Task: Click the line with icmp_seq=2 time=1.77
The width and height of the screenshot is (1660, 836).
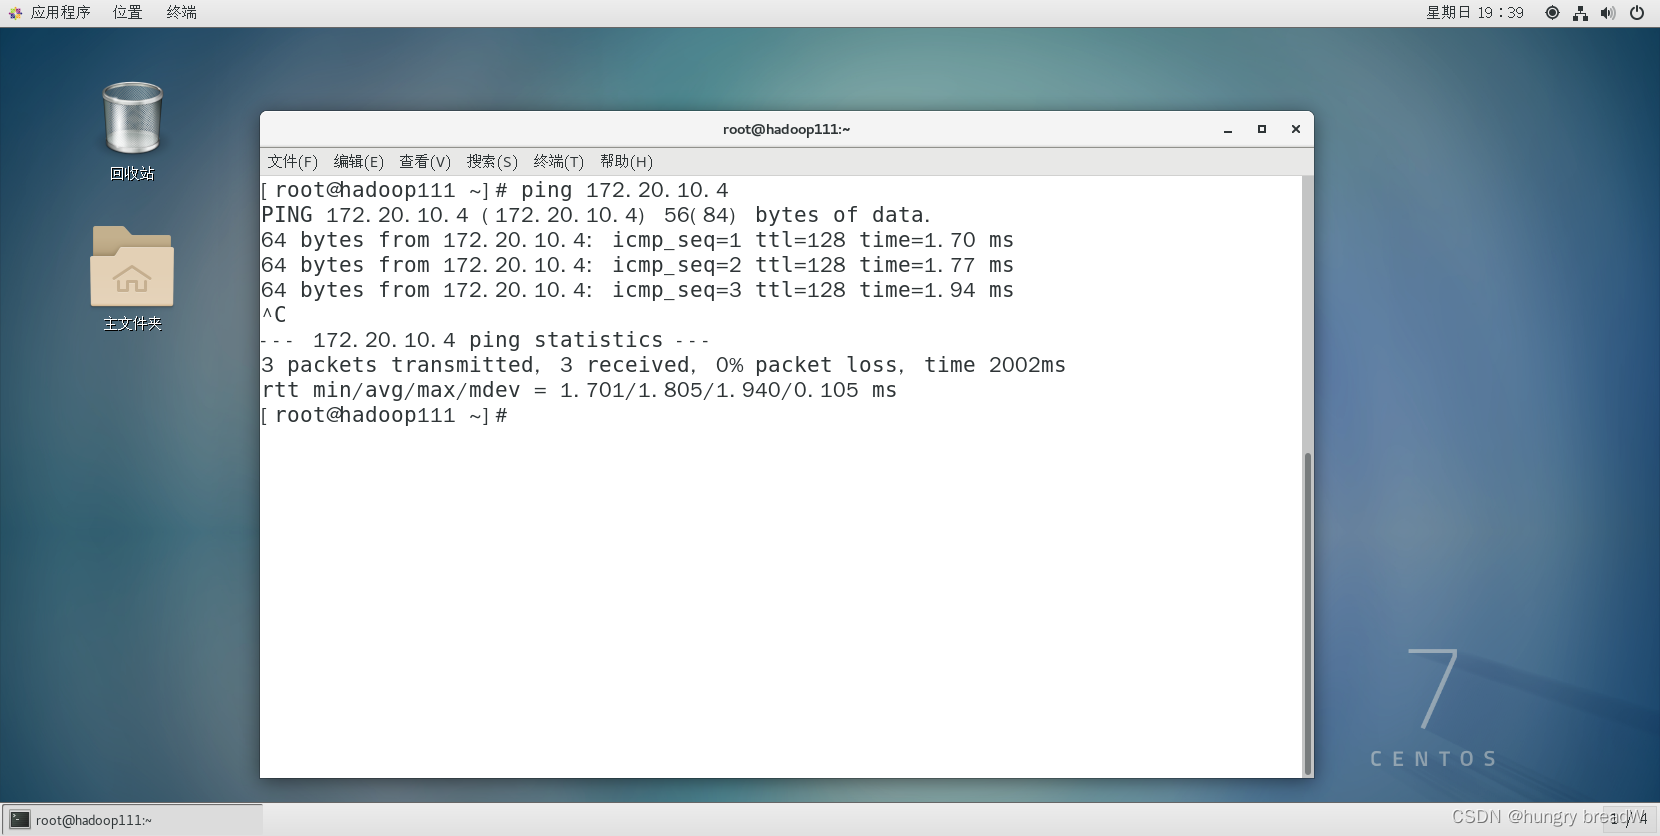Action: [637, 265]
